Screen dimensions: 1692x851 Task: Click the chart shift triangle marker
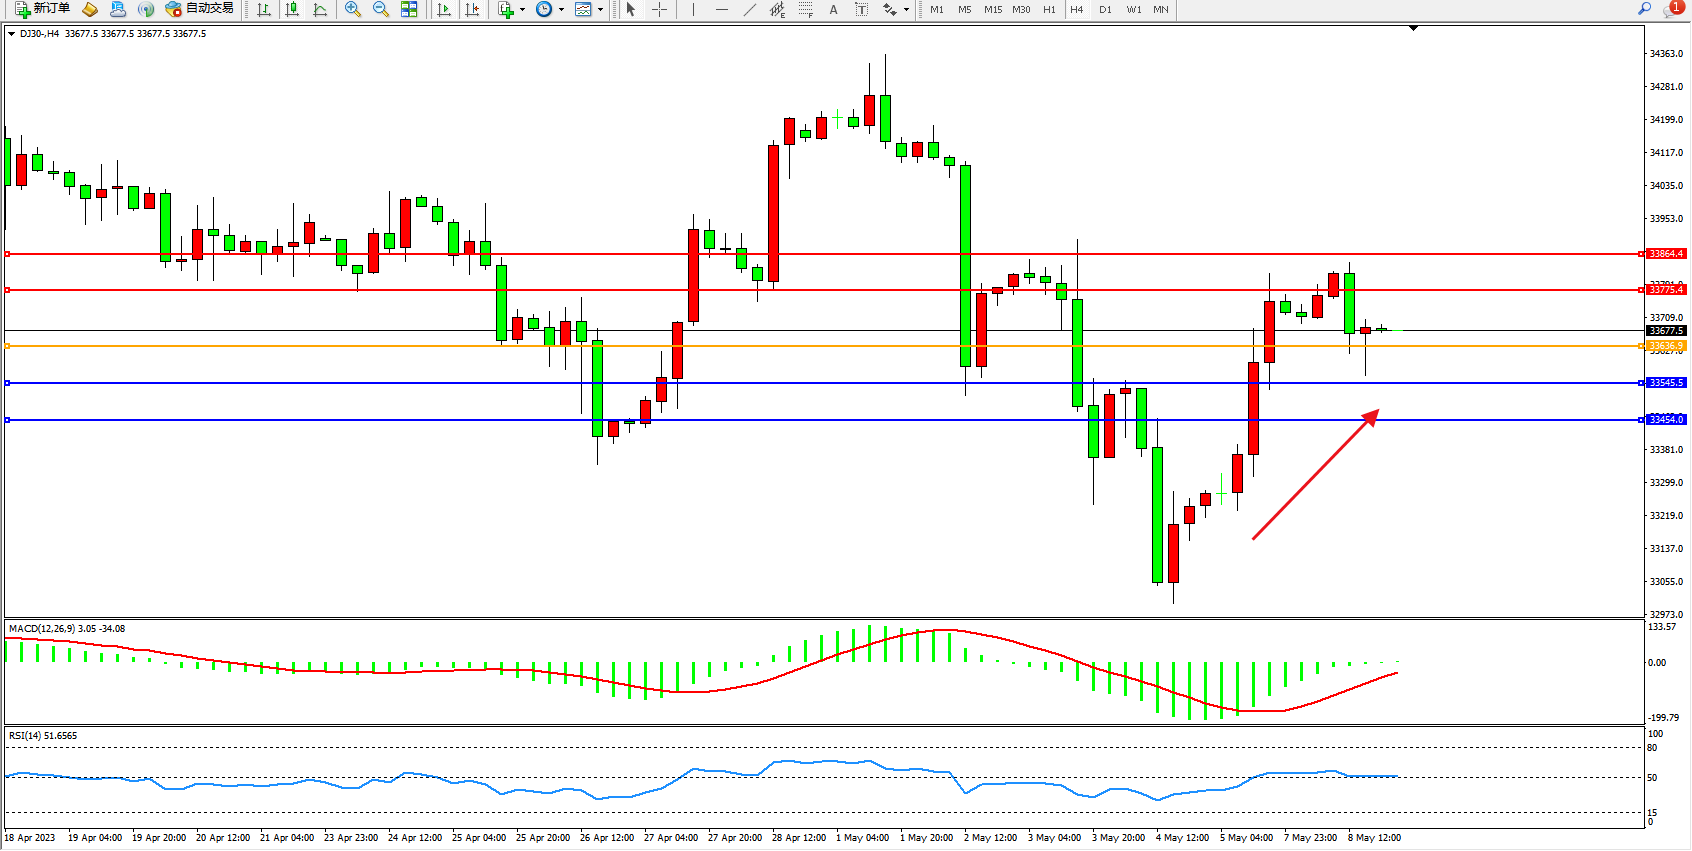tap(1413, 29)
